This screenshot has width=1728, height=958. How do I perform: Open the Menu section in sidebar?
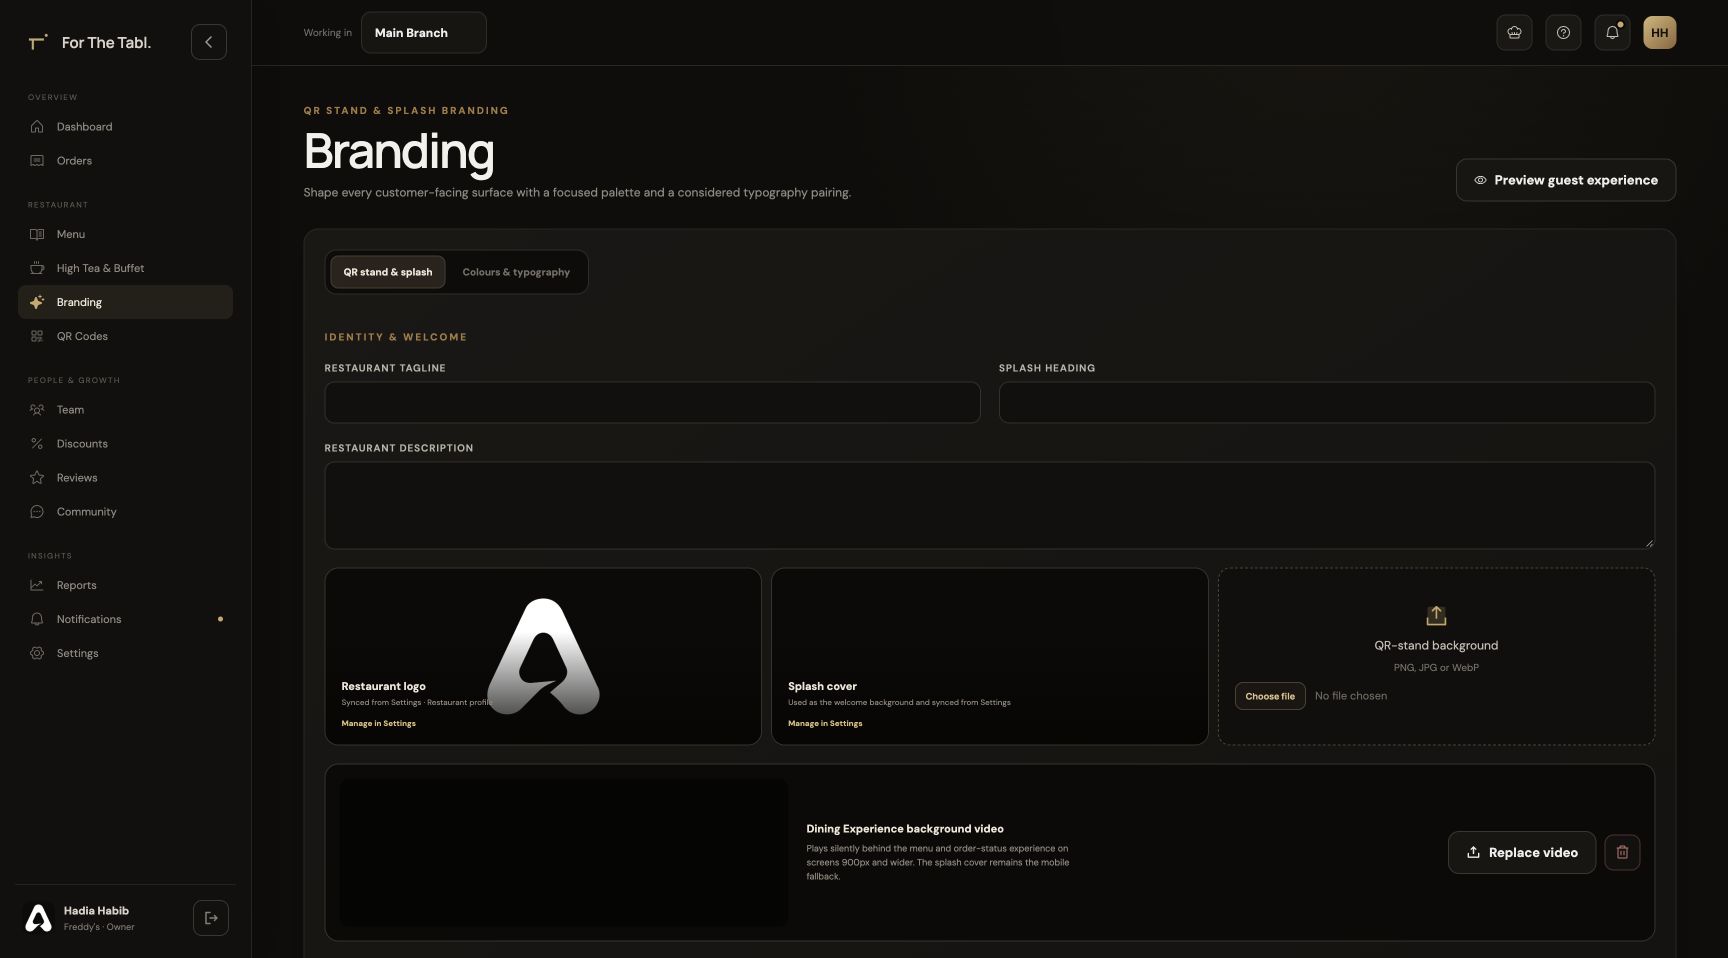pos(125,234)
